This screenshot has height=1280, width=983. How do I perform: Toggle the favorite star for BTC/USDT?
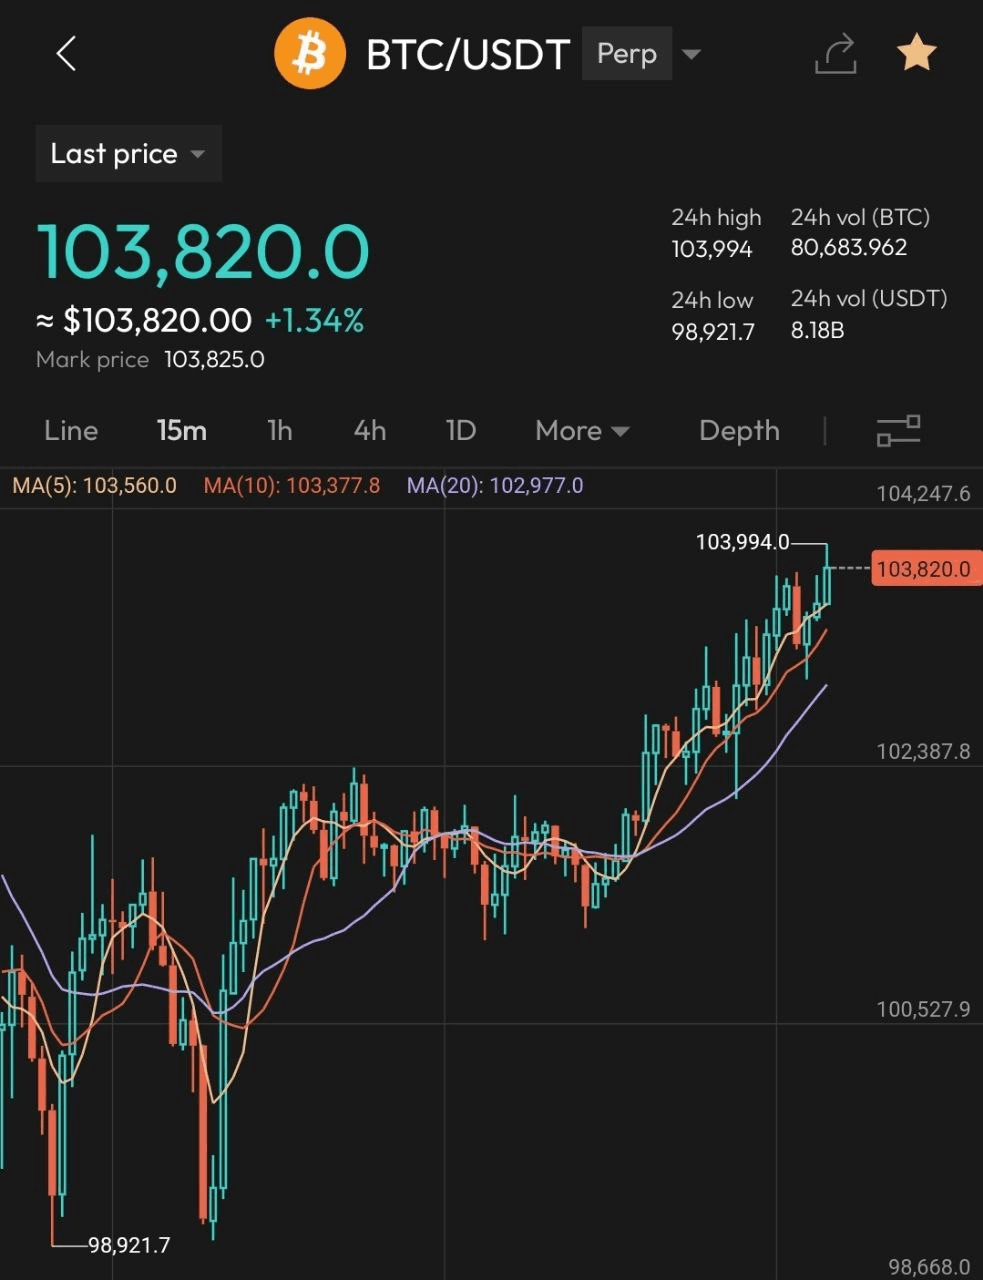coord(916,52)
